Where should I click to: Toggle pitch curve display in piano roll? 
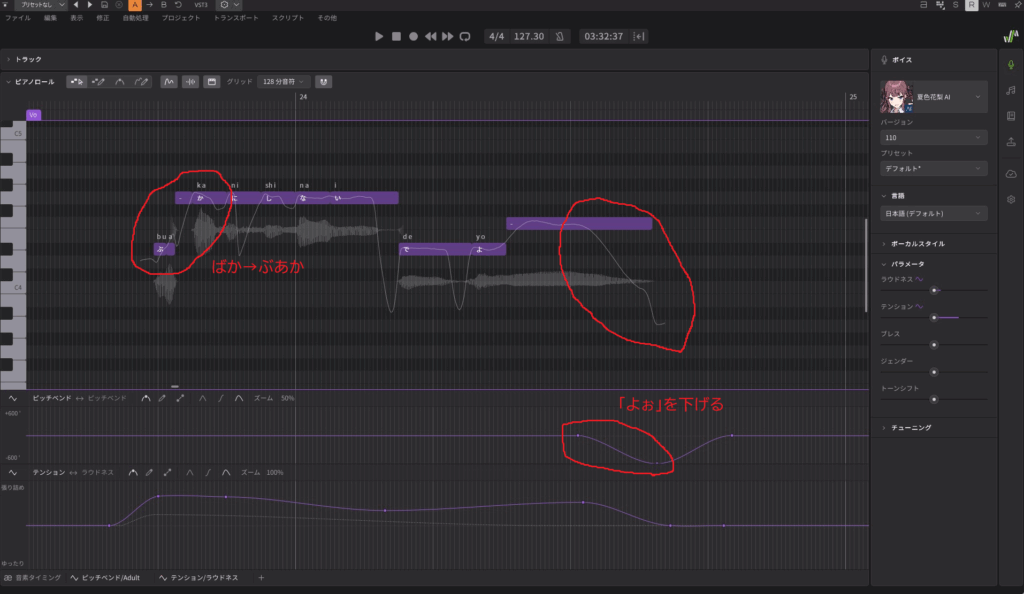168,82
